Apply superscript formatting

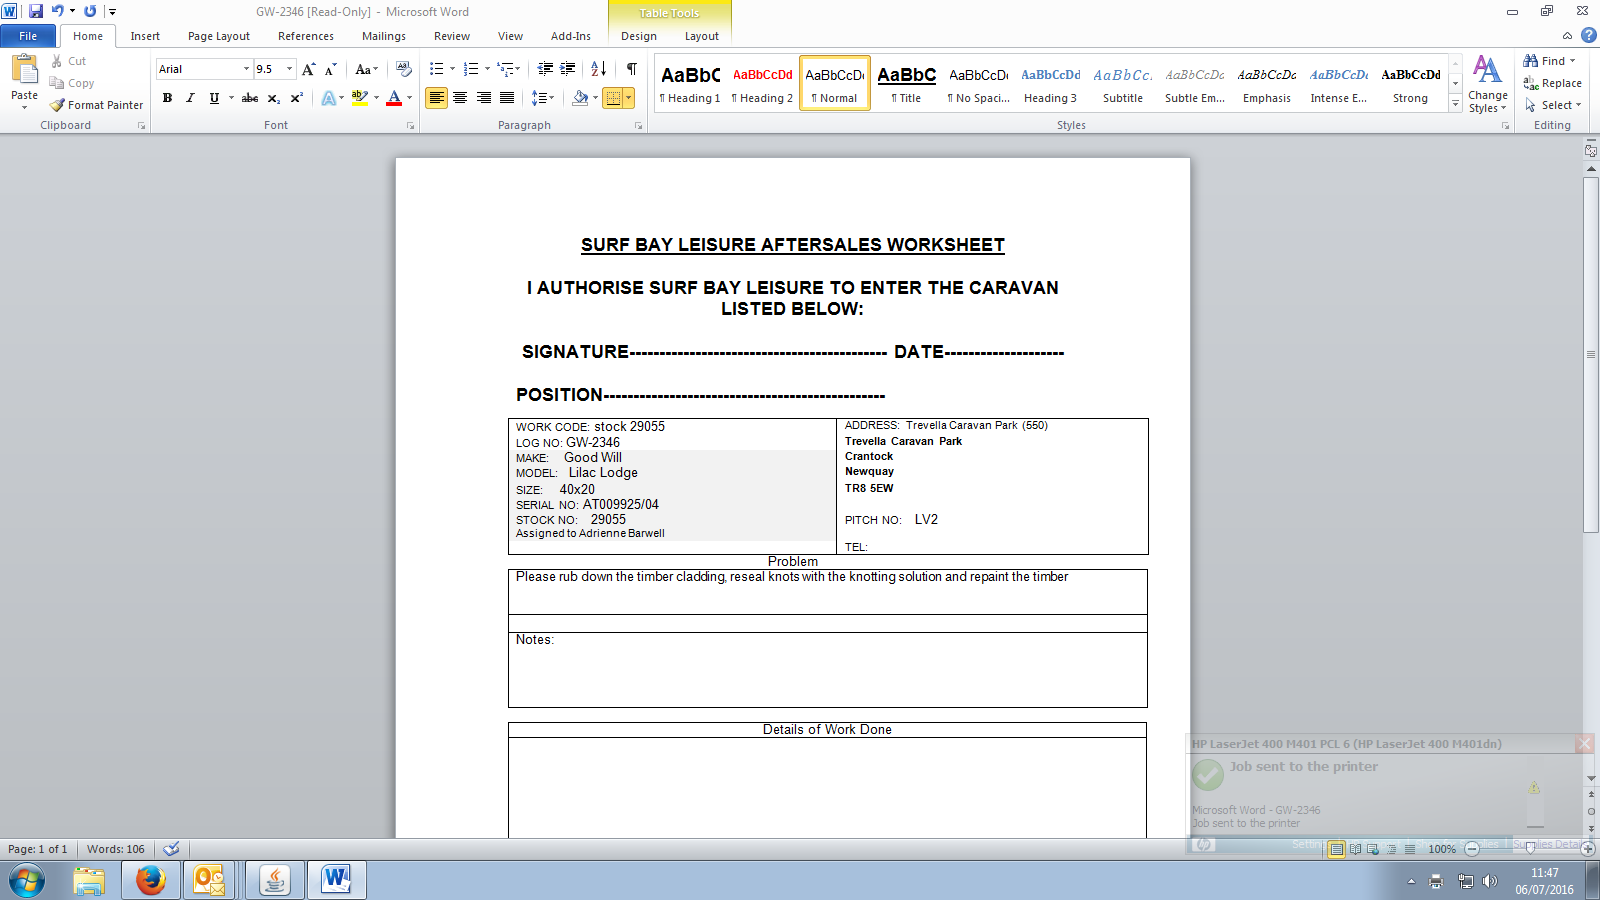tap(296, 98)
